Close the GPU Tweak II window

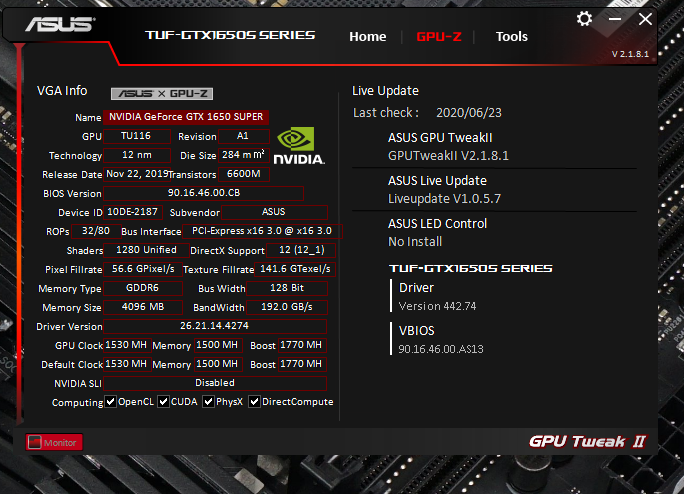pyautogui.click(x=645, y=19)
